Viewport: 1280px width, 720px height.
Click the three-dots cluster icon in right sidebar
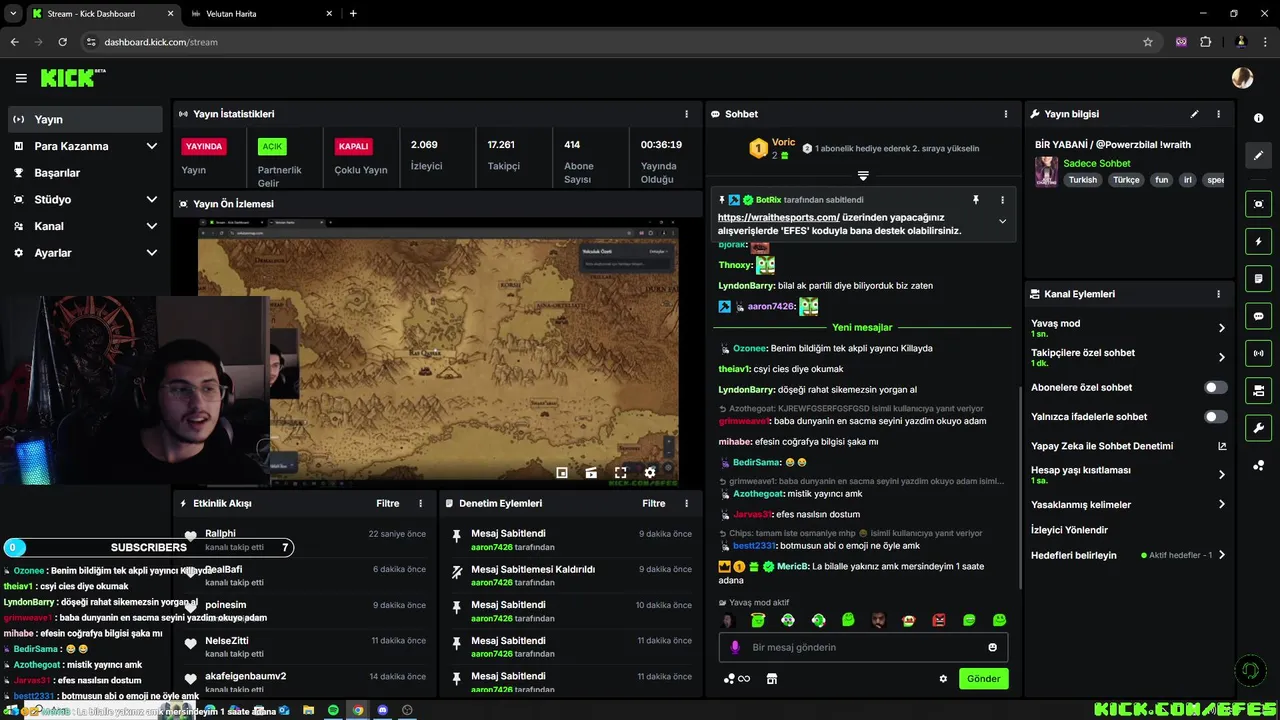(1258, 465)
